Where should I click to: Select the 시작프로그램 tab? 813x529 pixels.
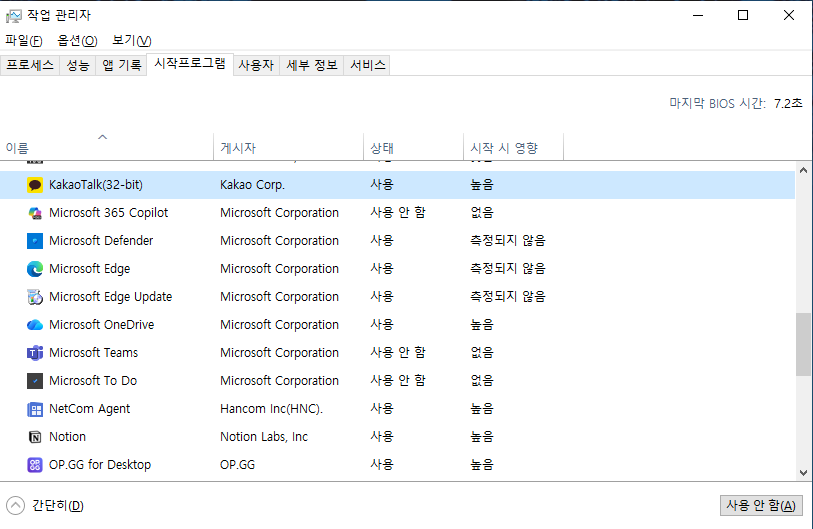(x=190, y=64)
